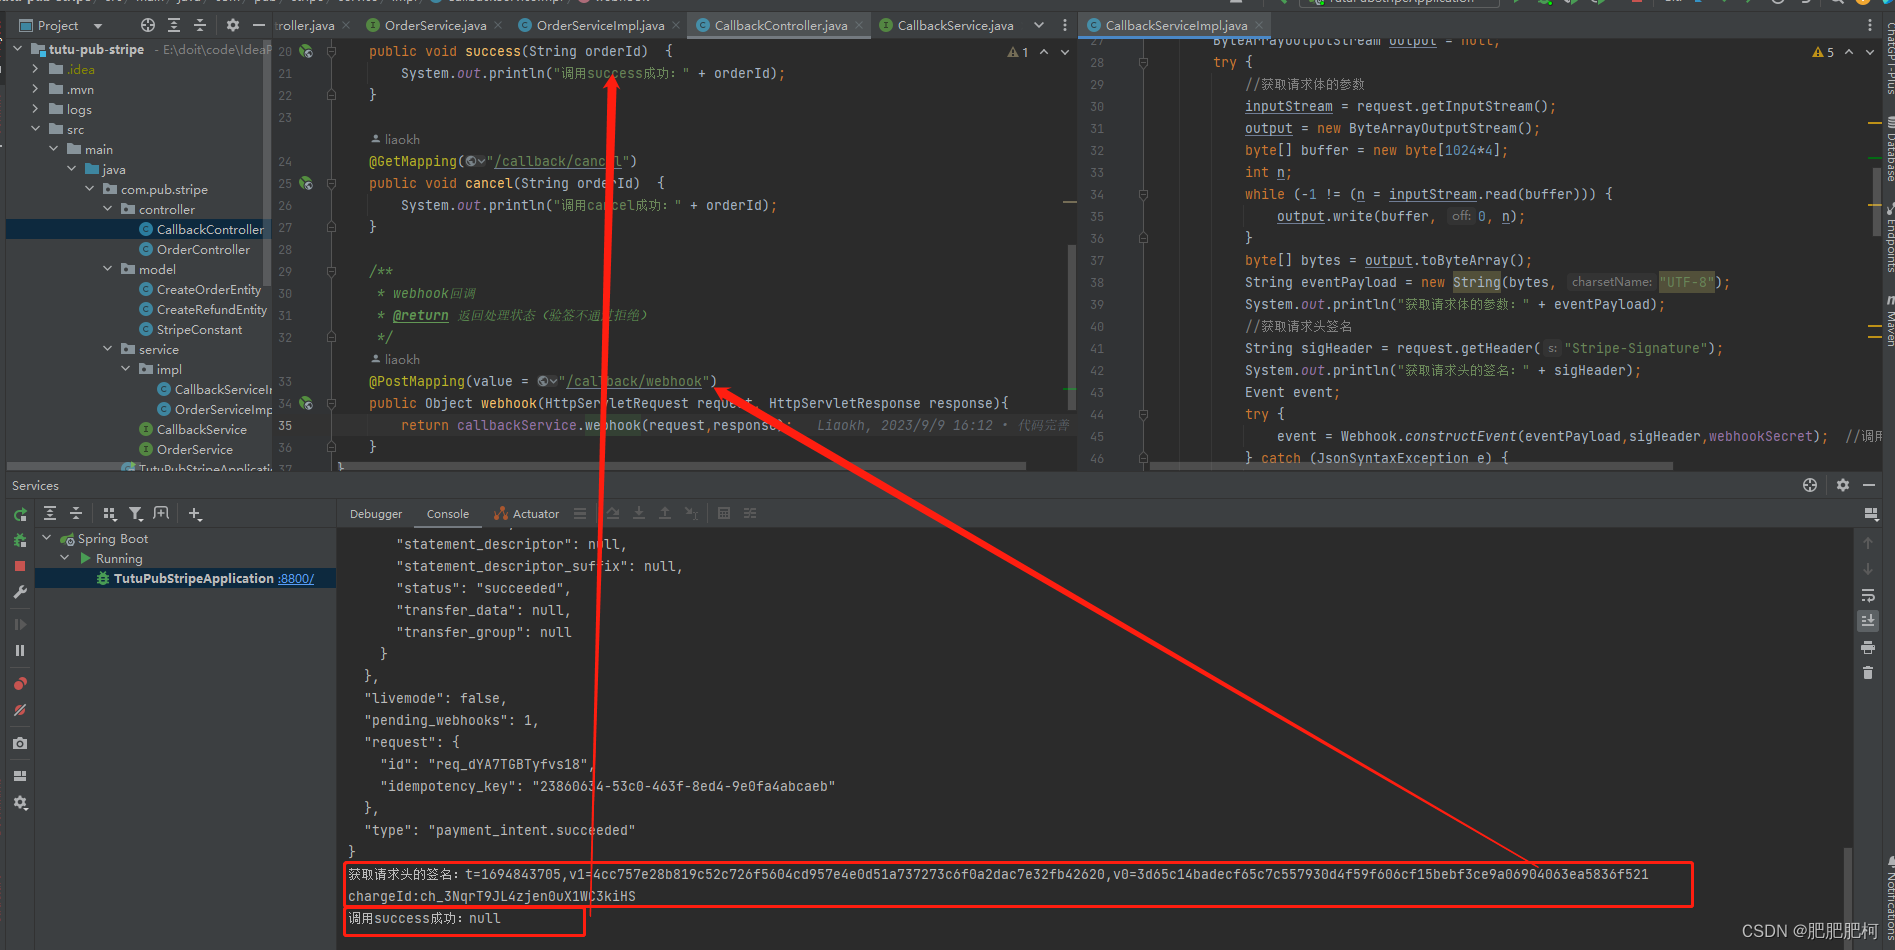This screenshot has width=1895, height=950.
Task: Pause program output in the left strip
Action: (x=20, y=649)
